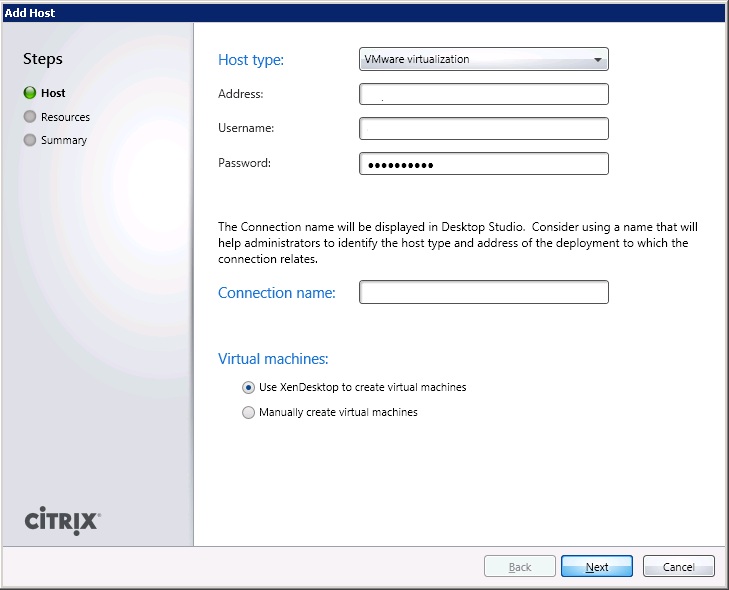The image size is (729, 590).
Task: Click the Add Host title bar
Action: (x=364, y=13)
